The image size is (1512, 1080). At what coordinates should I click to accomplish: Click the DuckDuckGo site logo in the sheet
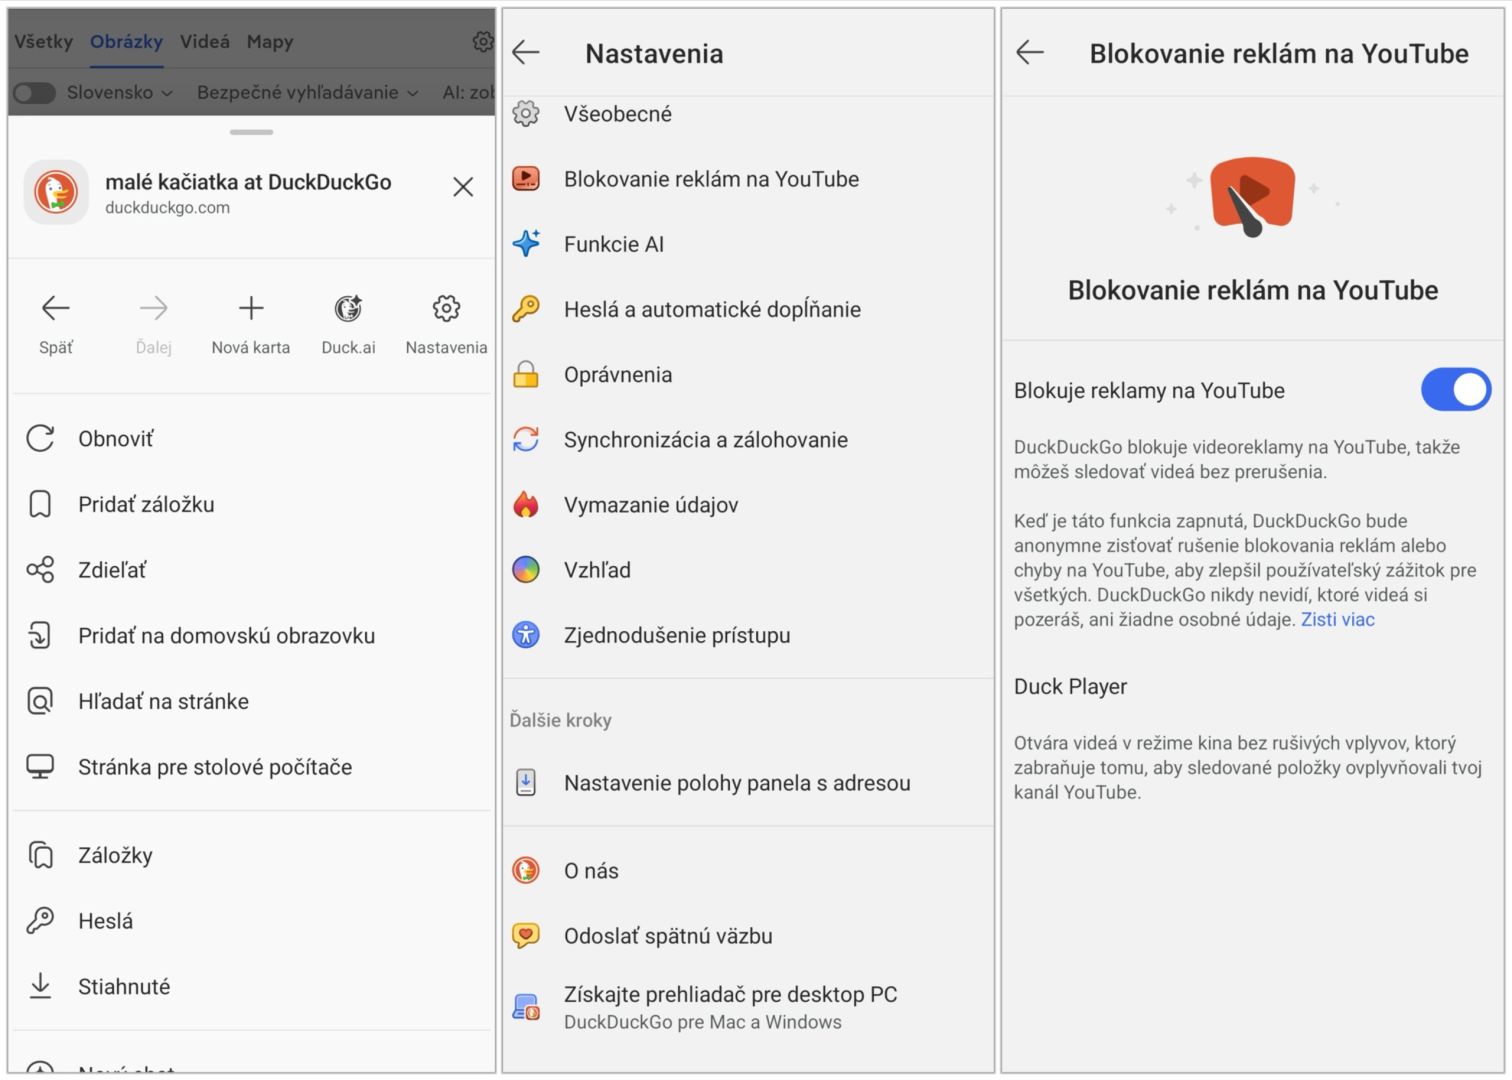[x=56, y=192]
